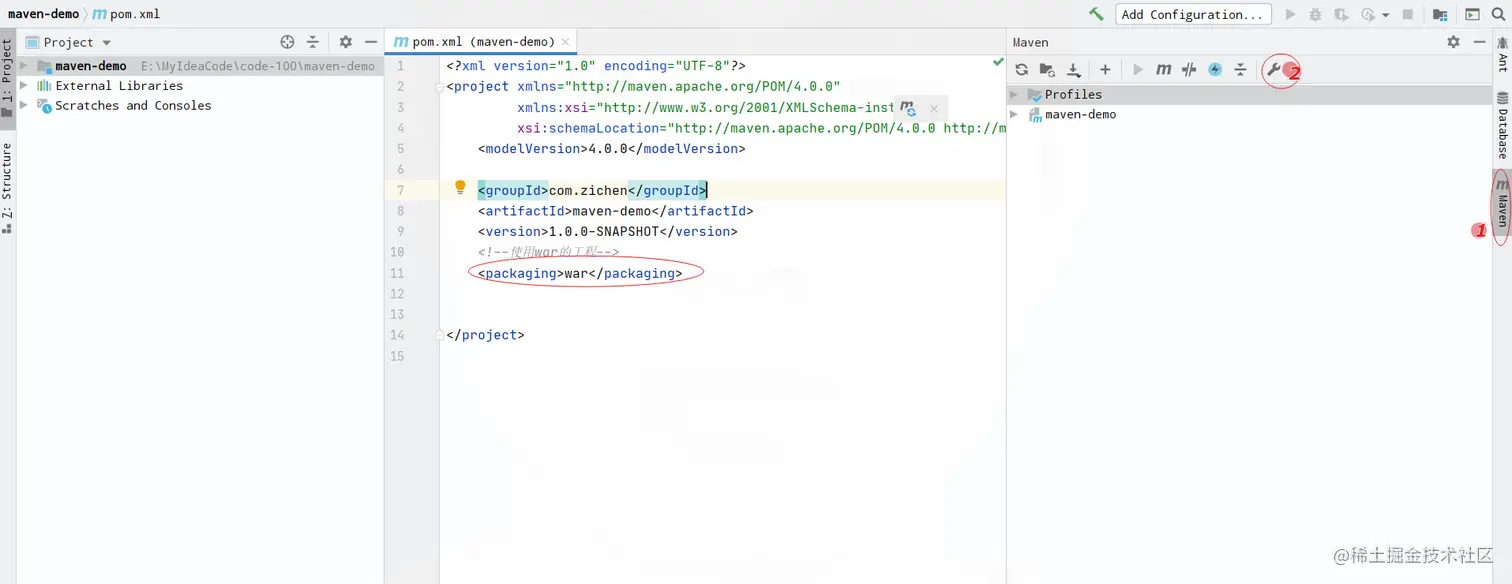Toggle Maven Offline Mode lightning icon
The height and width of the screenshot is (584, 1512).
[1215, 69]
